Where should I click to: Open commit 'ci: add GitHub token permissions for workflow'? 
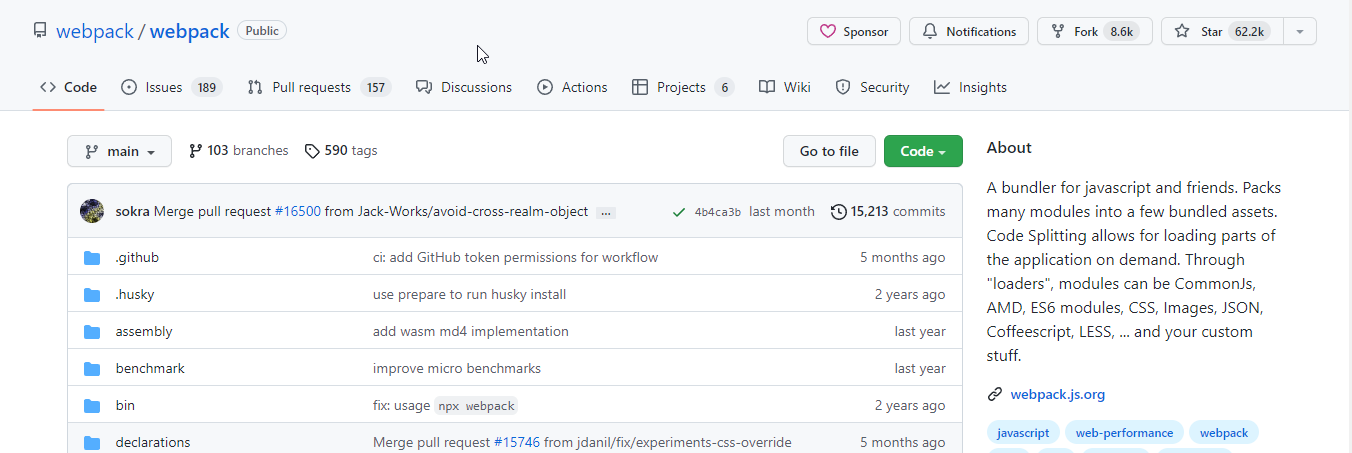click(x=516, y=257)
